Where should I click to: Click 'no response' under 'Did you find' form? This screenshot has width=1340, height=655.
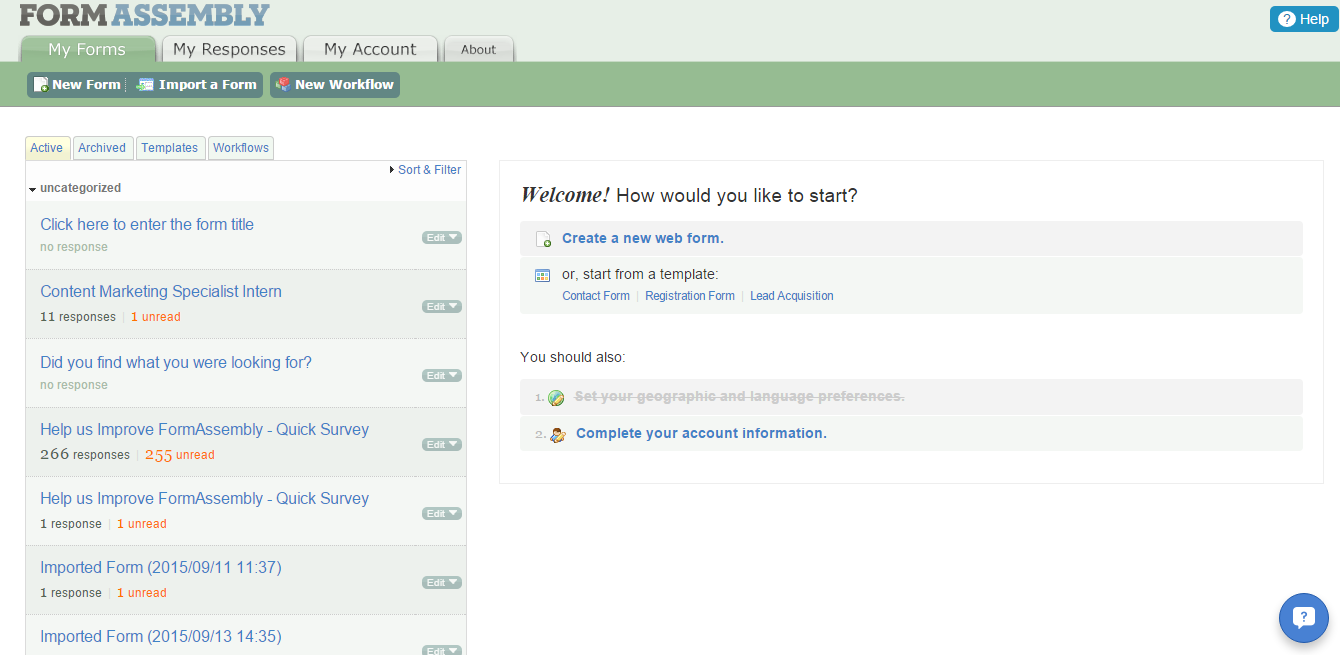coord(74,385)
